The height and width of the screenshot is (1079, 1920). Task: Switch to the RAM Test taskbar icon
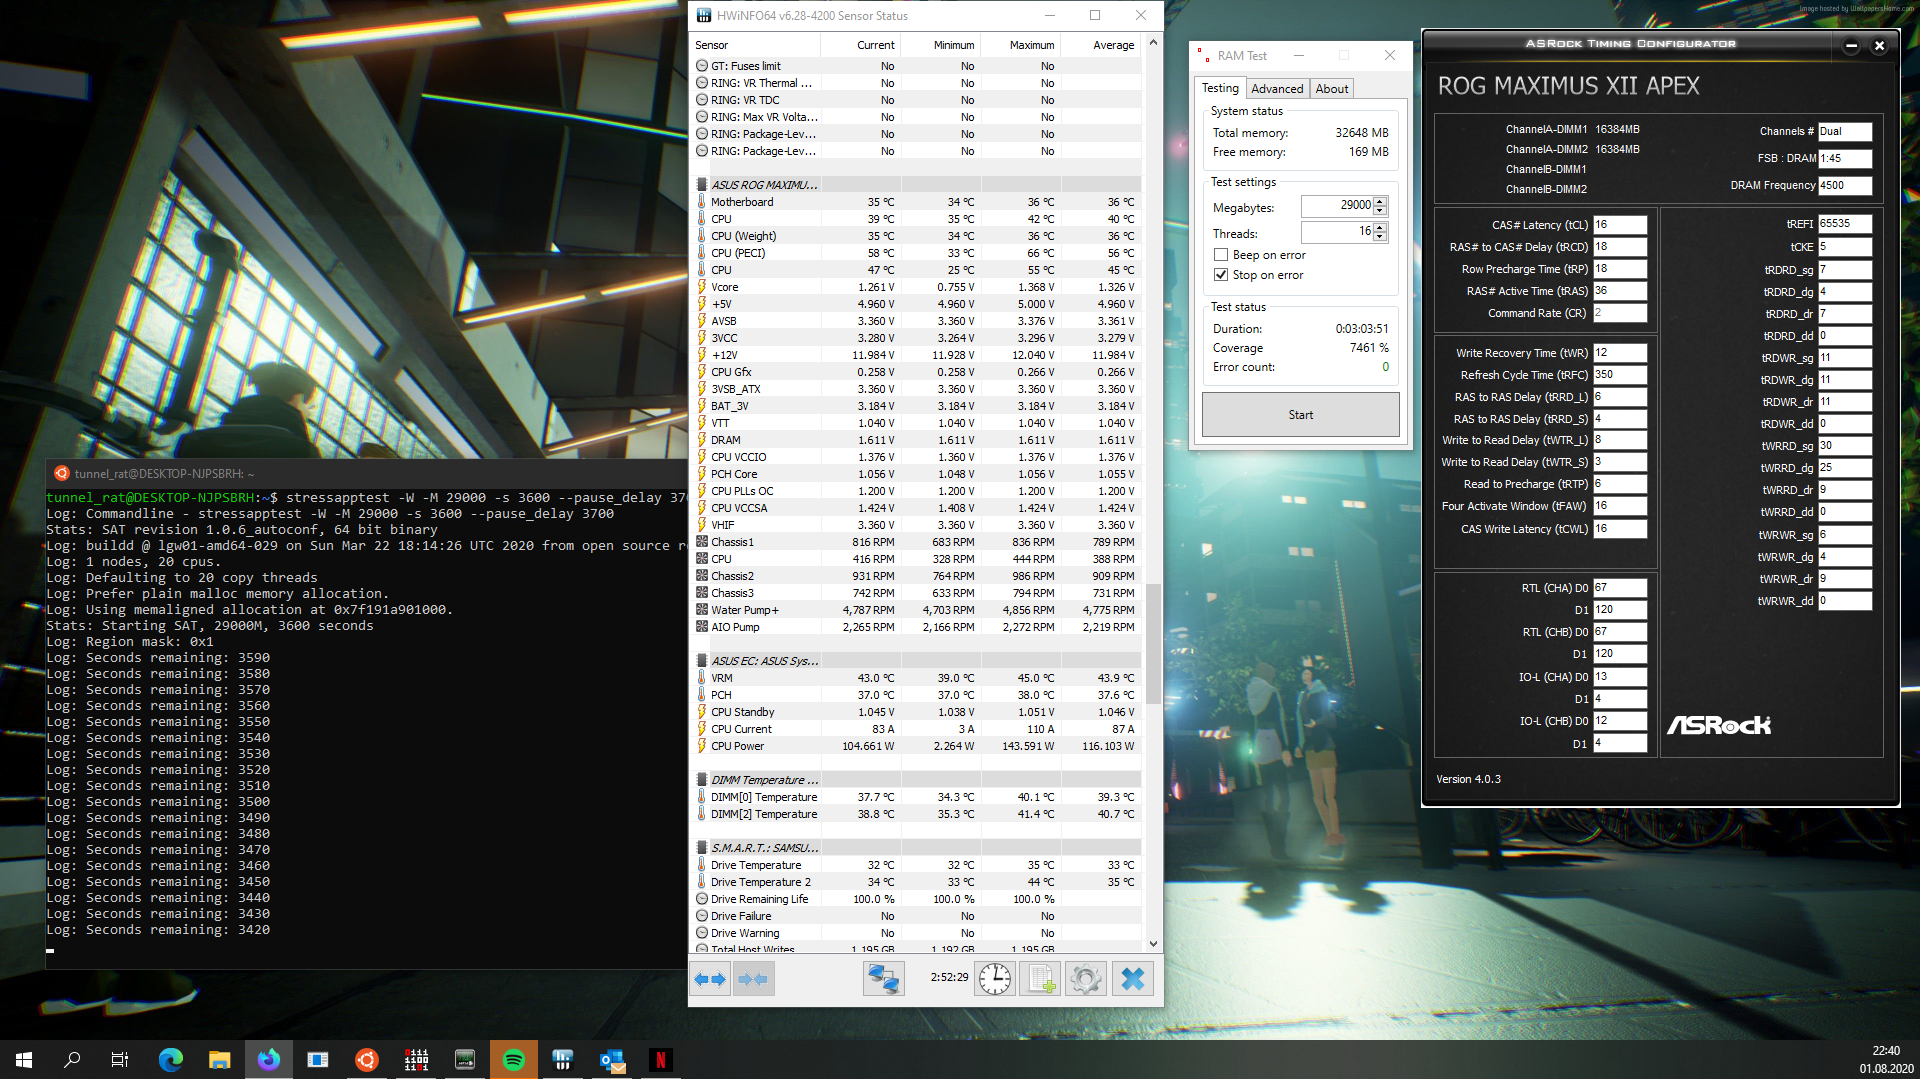[x=416, y=1060]
